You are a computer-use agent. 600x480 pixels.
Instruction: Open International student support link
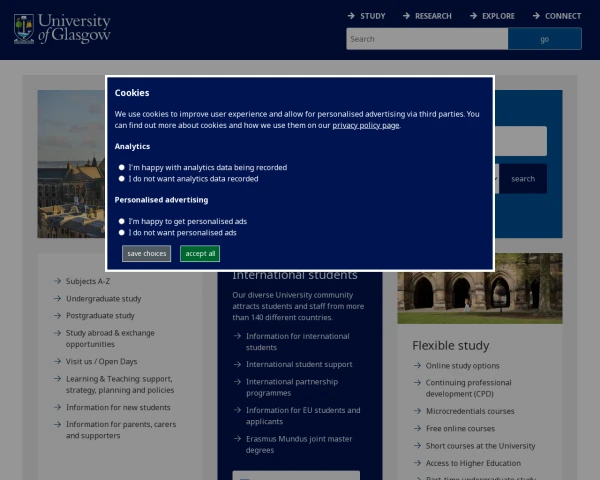pos(299,364)
